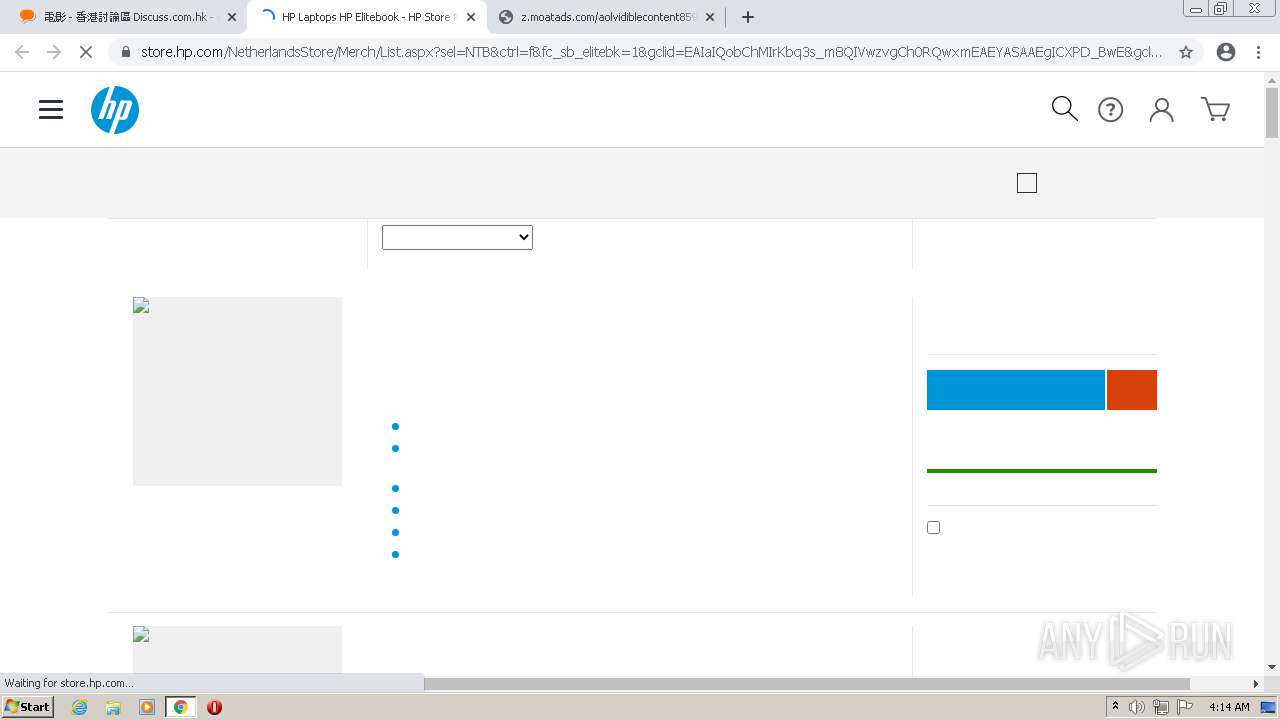This screenshot has width=1280, height=720.
Task: Open Chrome's three-dot menu
Action: (1258, 52)
